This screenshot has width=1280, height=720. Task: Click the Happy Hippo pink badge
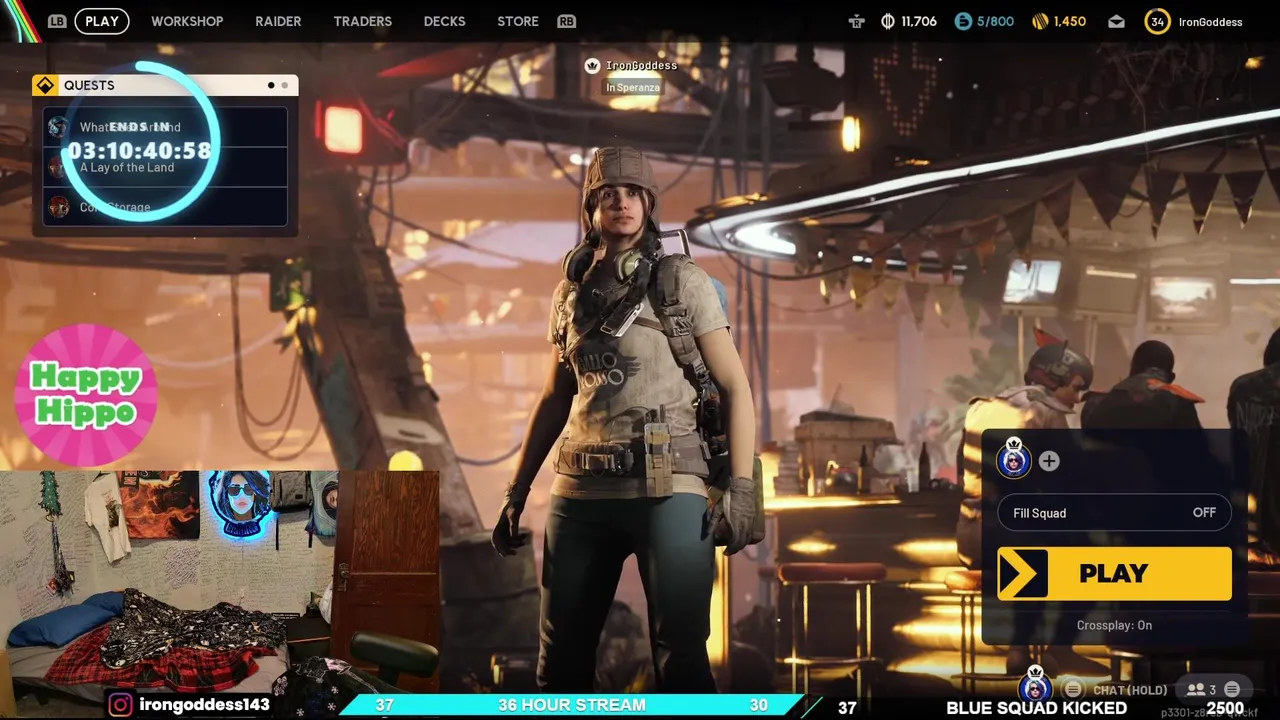pos(85,395)
